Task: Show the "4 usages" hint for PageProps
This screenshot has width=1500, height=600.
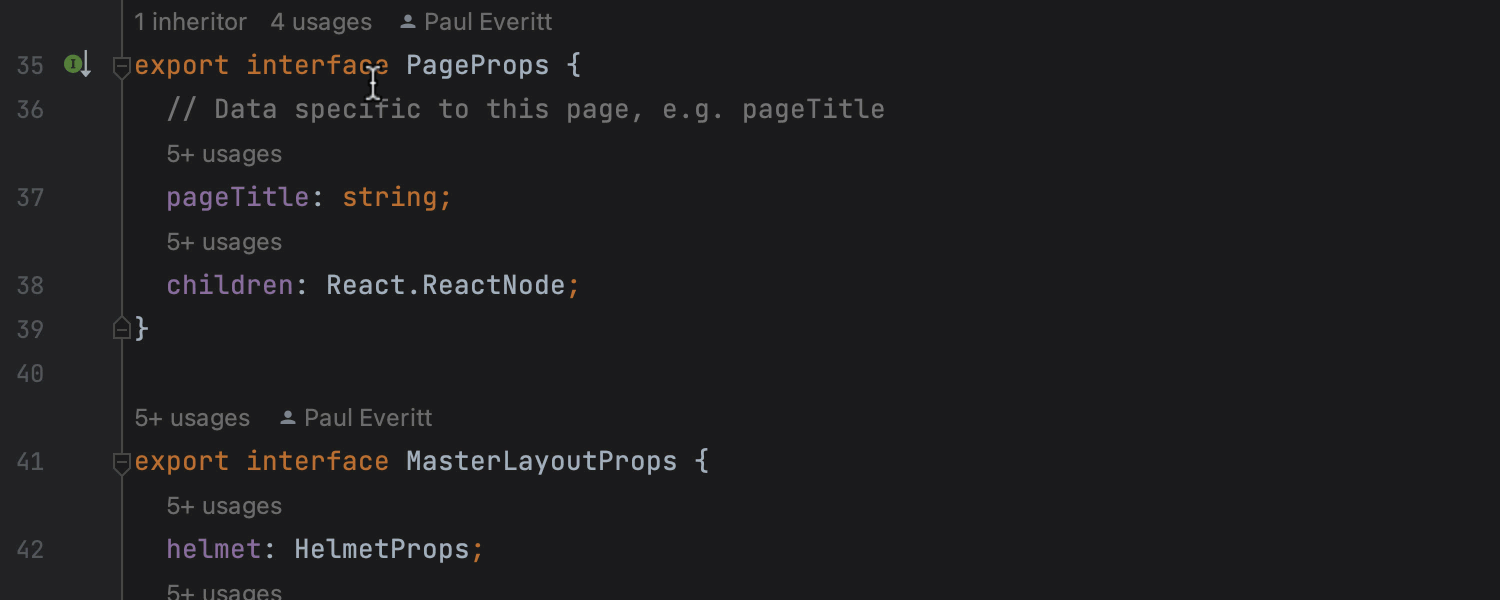Action: point(320,22)
